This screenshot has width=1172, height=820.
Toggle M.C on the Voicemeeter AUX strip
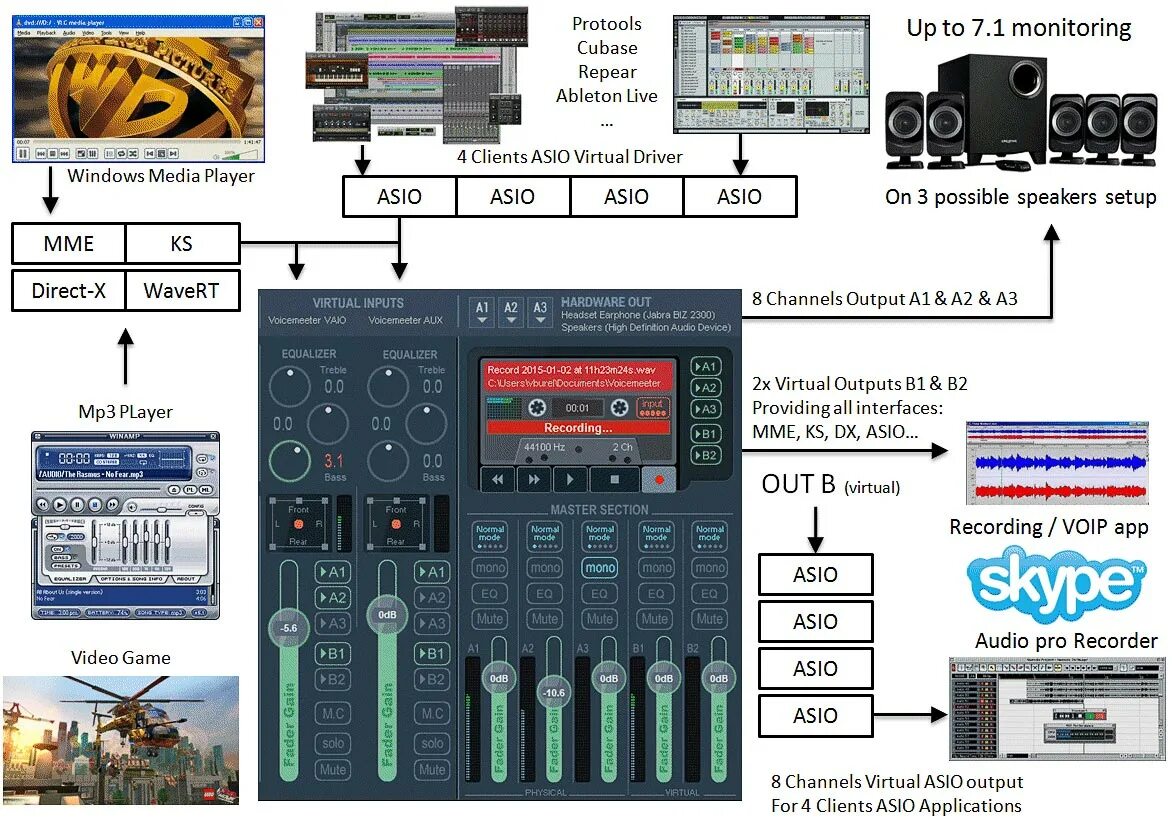[432, 713]
